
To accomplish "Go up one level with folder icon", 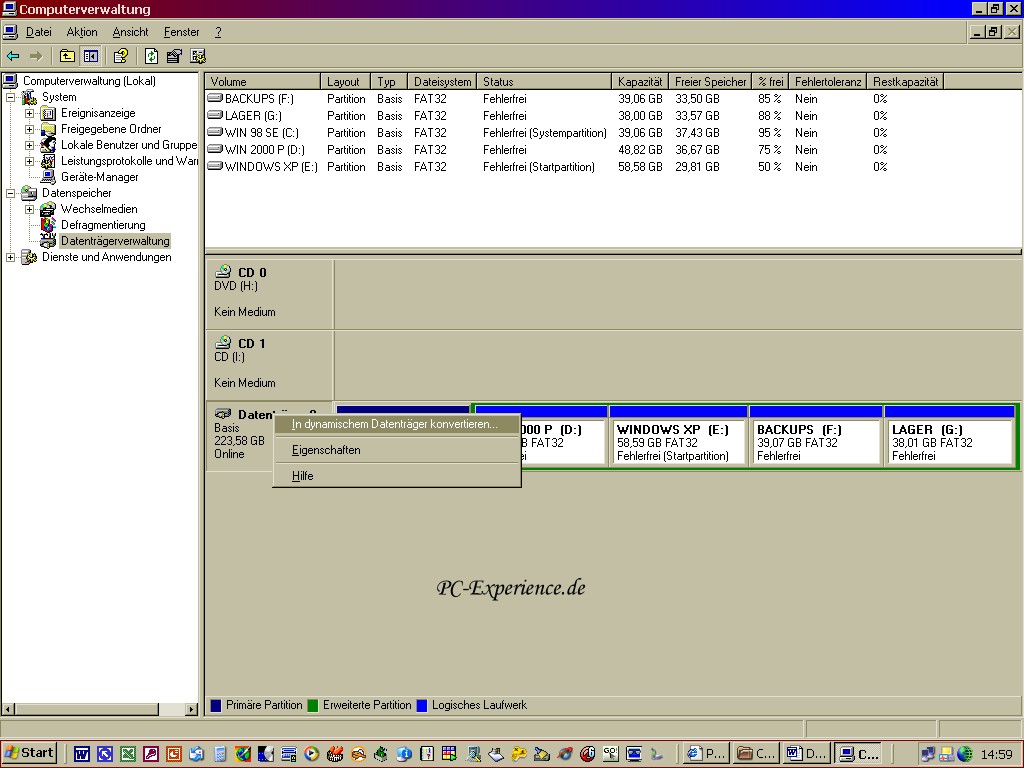I will click(67, 56).
